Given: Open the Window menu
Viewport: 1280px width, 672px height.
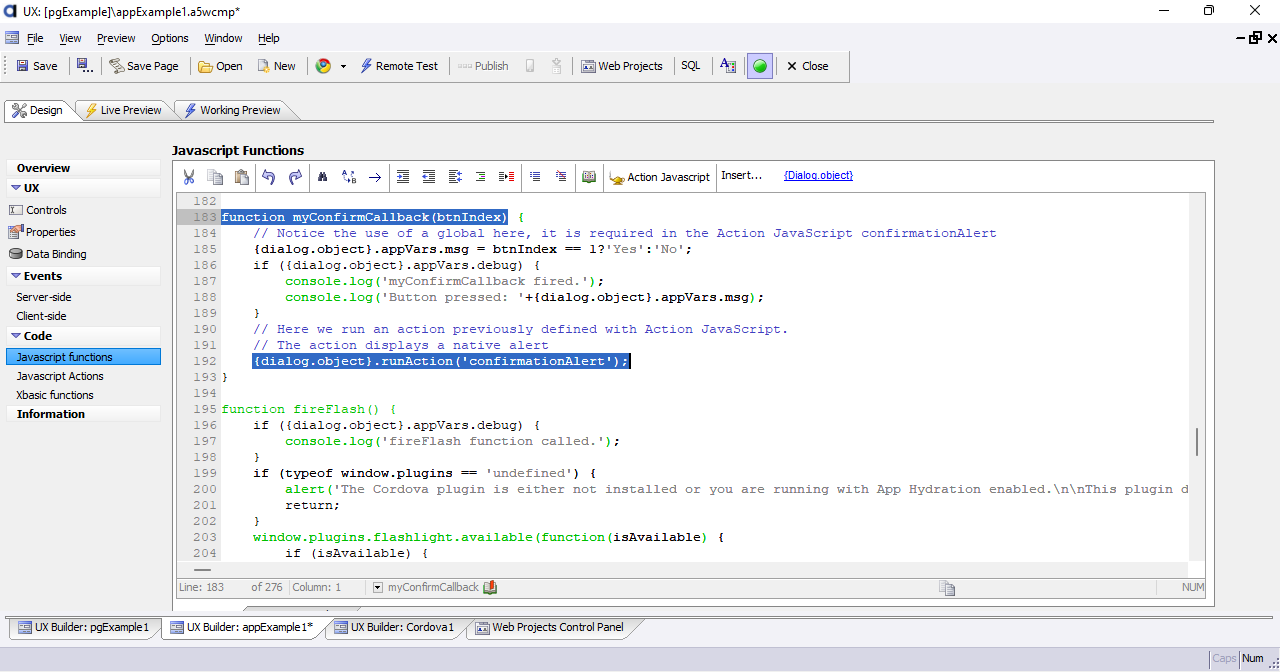Looking at the screenshot, I should point(223,38).
